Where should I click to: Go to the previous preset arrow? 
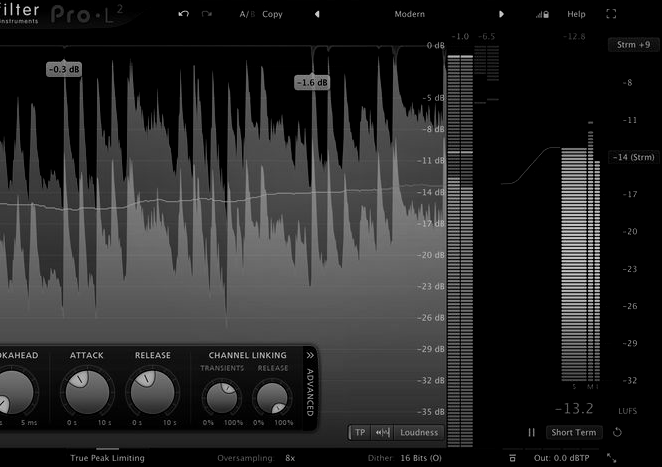pyautogui.click(x=317, y=14)
